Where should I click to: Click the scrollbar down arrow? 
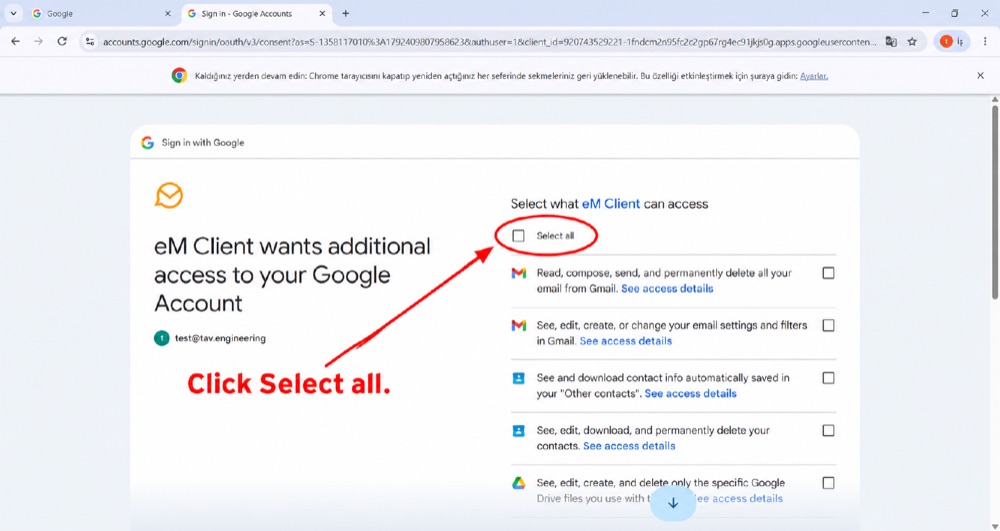[995, 527]
